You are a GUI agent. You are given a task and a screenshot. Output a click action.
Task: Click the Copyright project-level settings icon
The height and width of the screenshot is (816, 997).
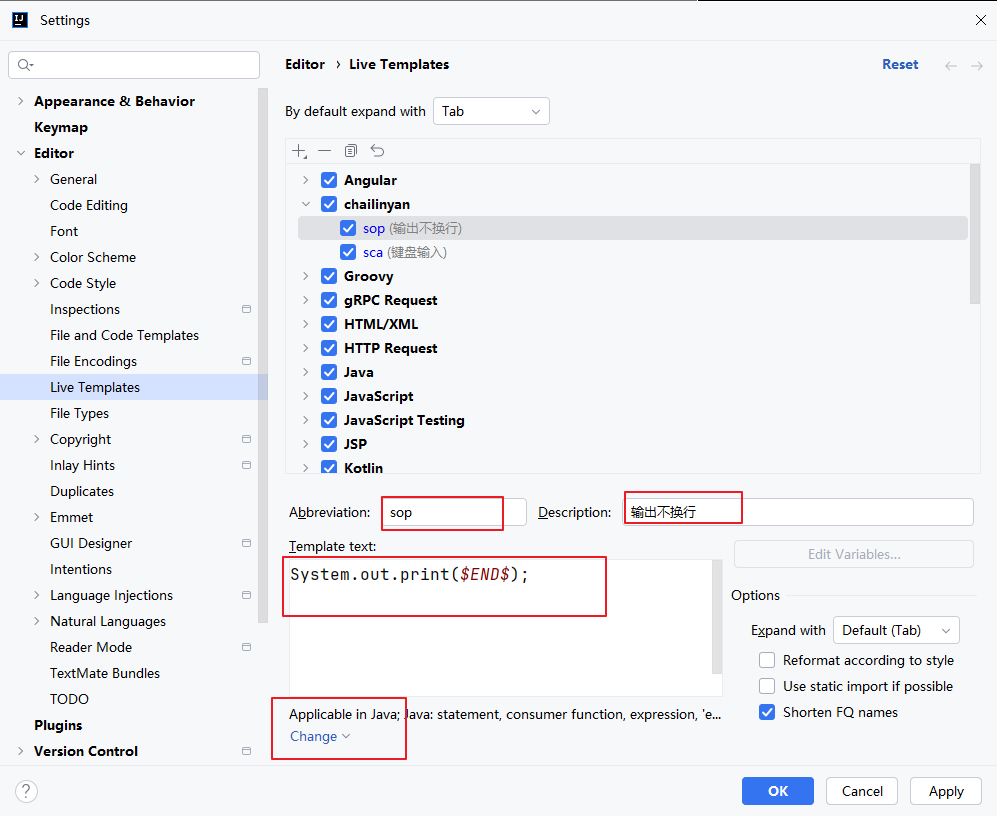(247, 439)
